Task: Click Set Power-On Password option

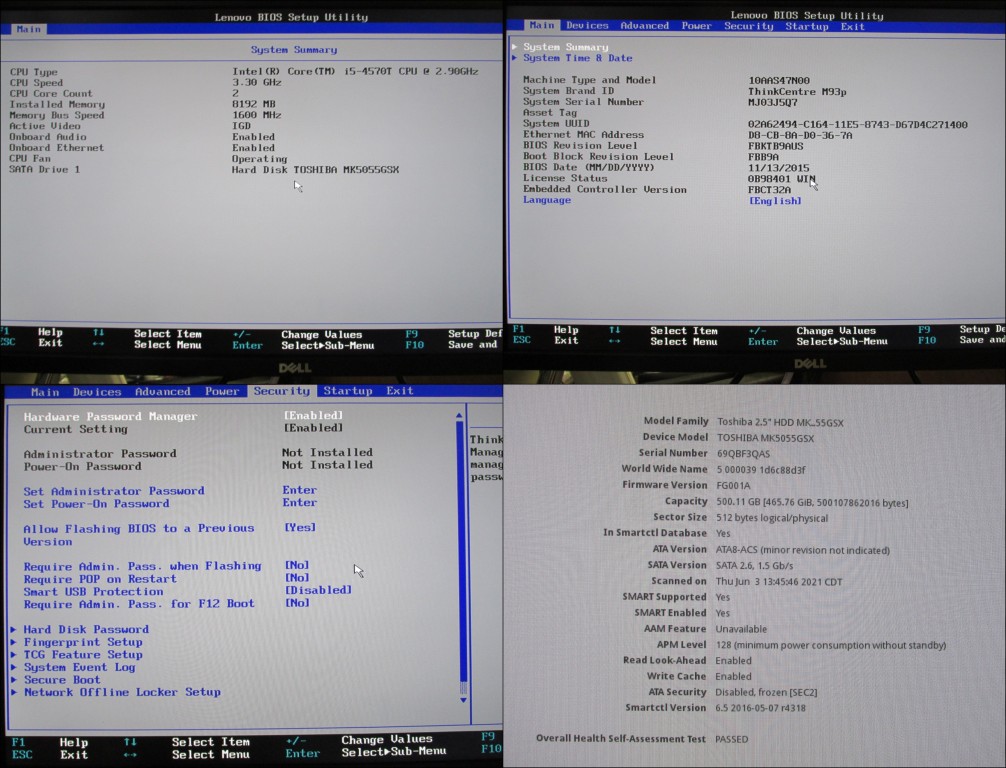Action: 97,504
